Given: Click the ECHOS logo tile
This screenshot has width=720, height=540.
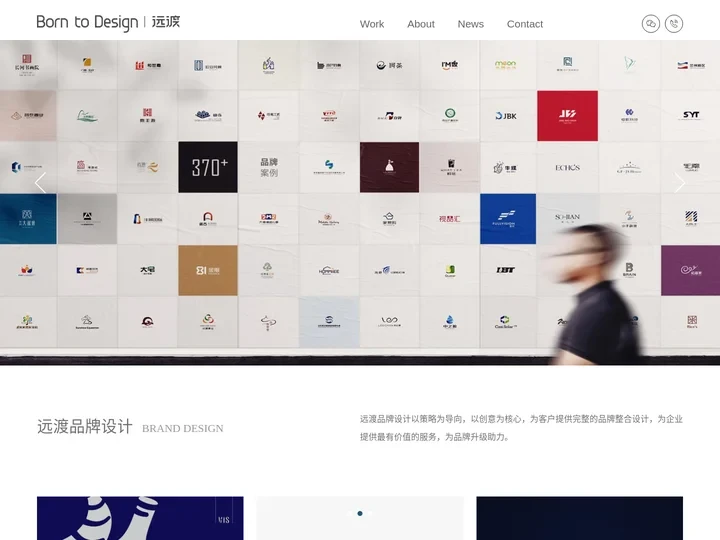Looking at the screenshot, I should click(x=568, y=167).
